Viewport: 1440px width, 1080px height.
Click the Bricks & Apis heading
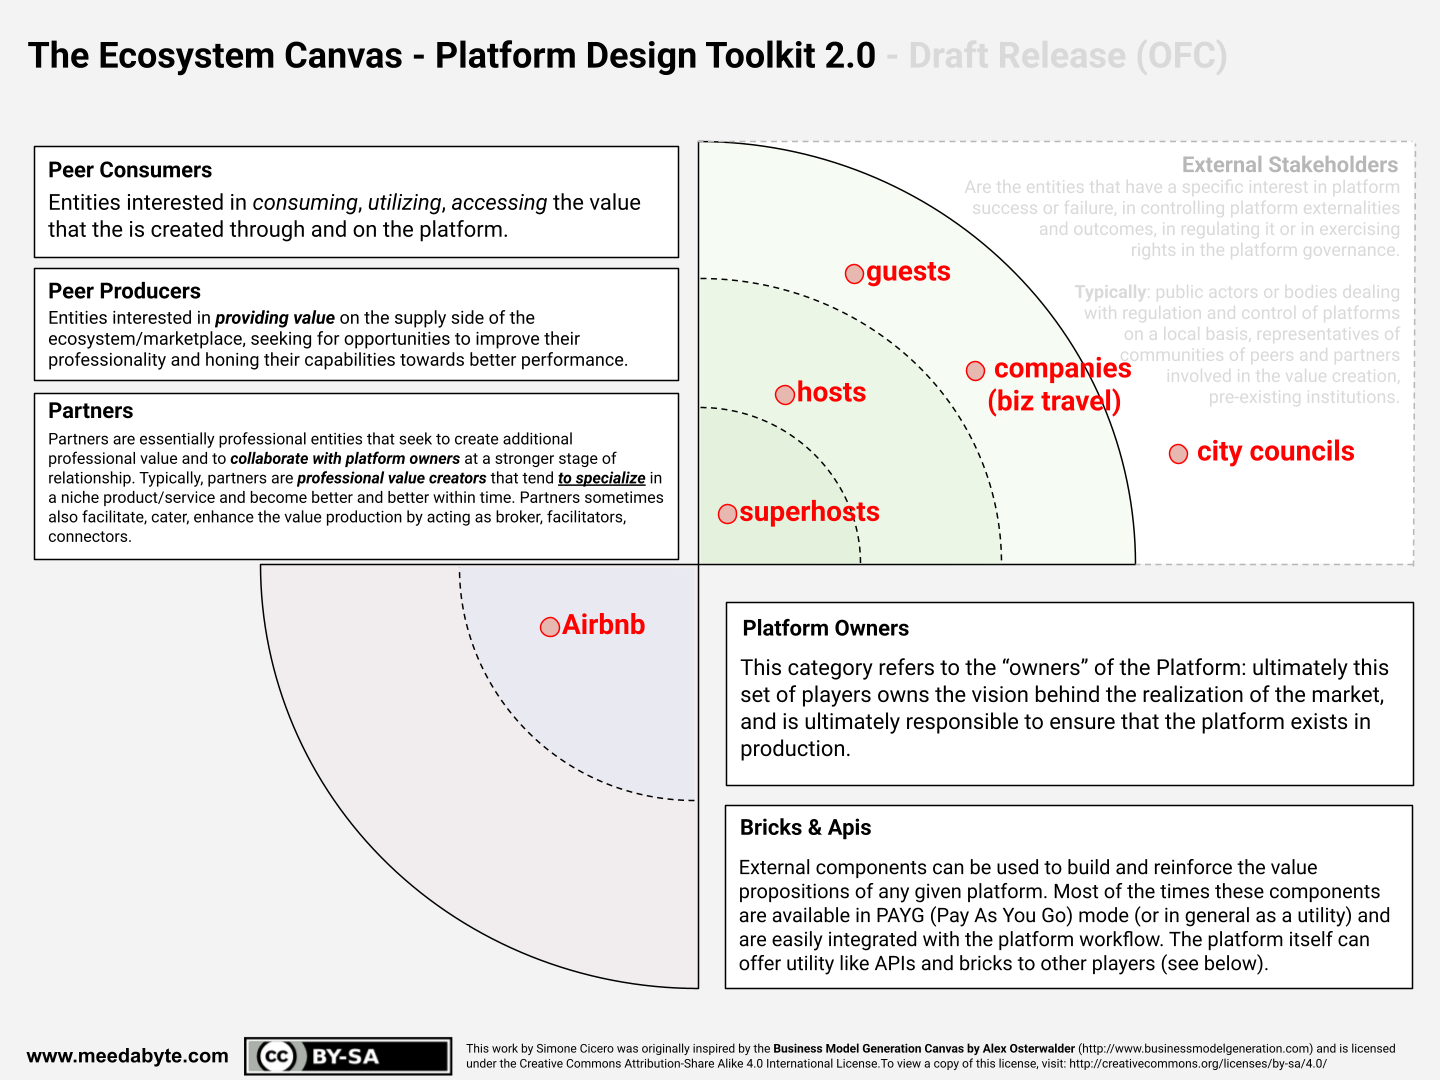point(806,828)
